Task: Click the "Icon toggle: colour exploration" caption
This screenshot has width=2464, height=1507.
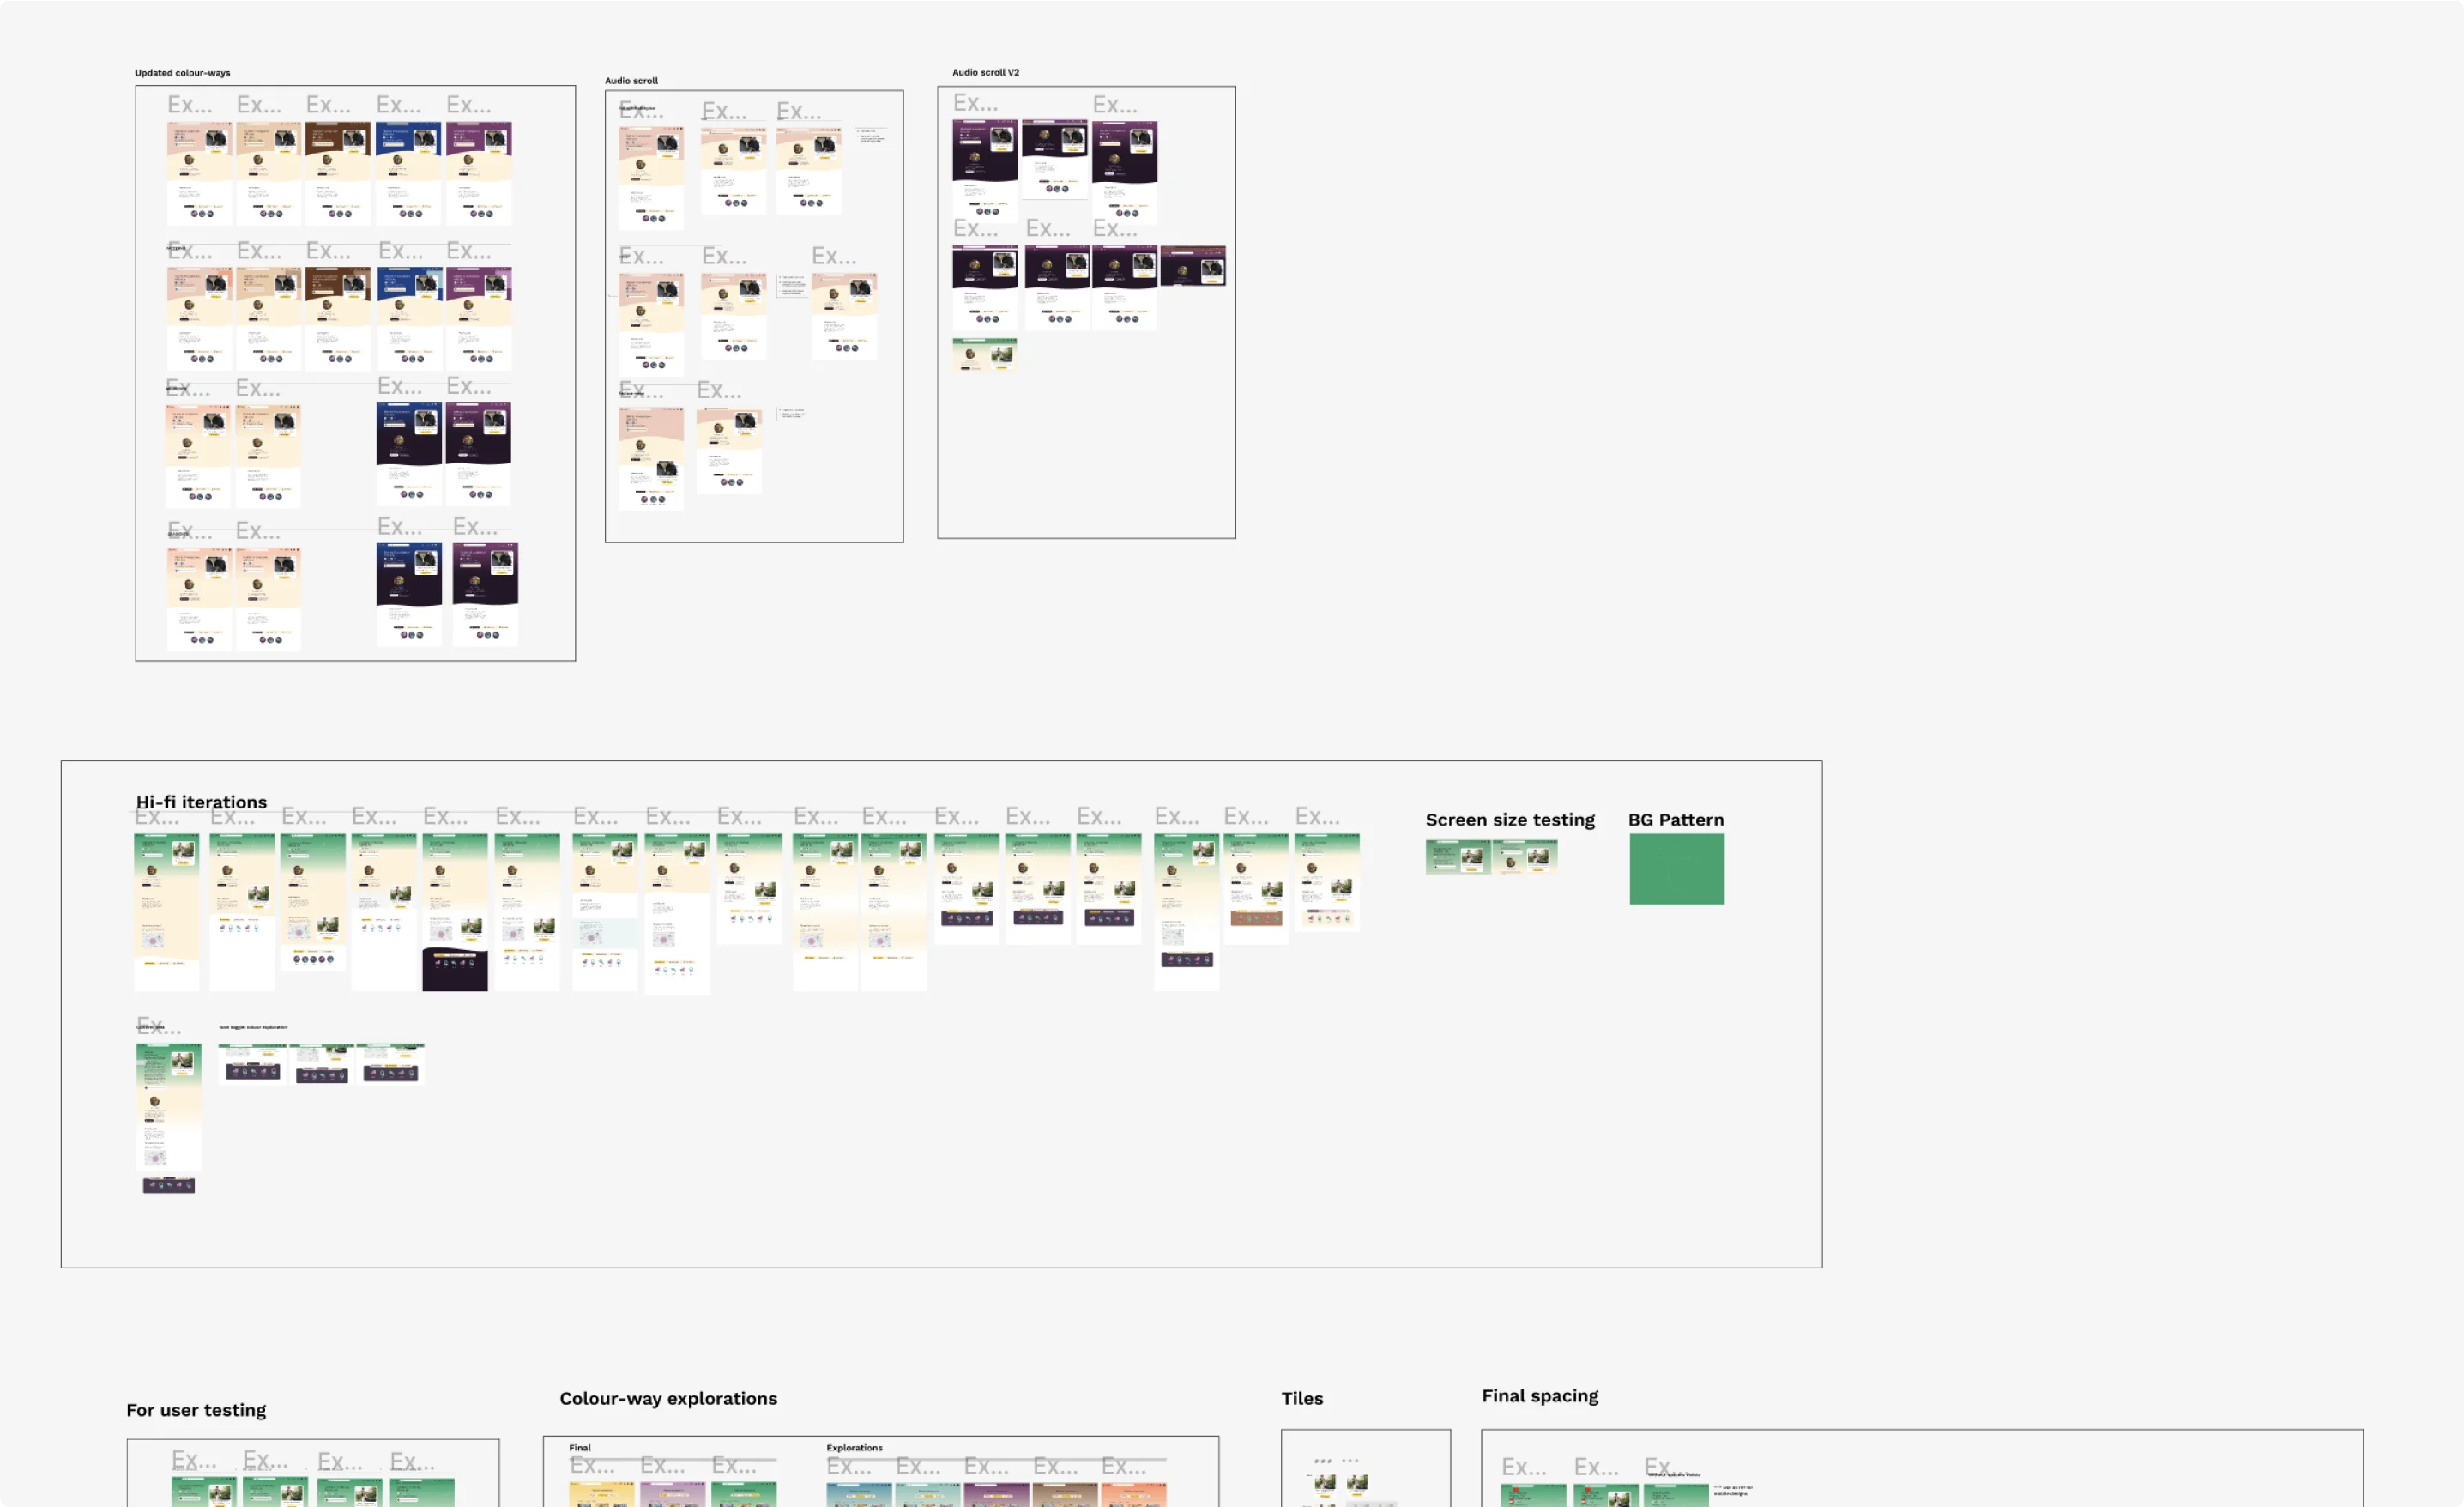Action: click(253, 1027)
